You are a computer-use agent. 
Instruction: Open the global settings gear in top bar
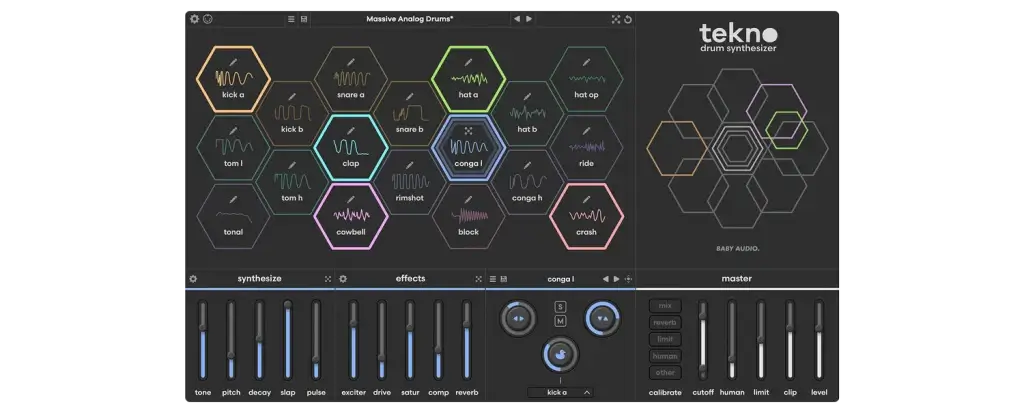tap(194, 19)
